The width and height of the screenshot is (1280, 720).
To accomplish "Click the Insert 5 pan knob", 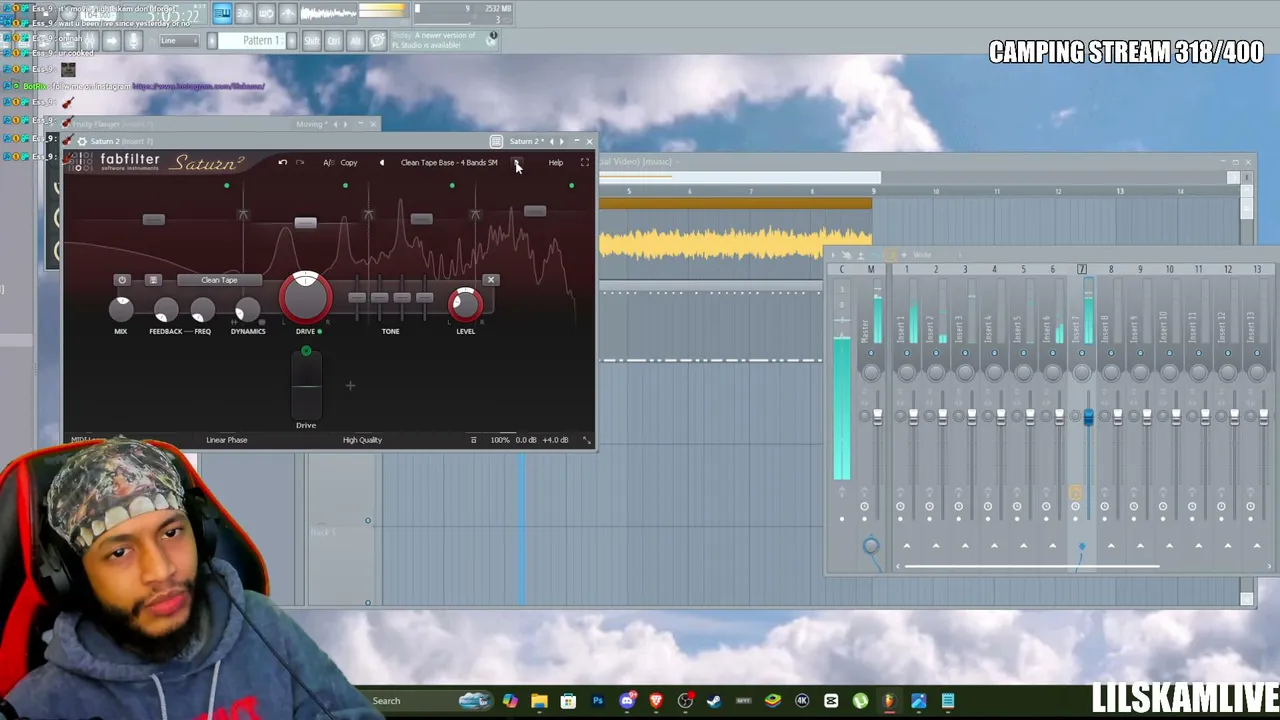I will click(1023, 373).
